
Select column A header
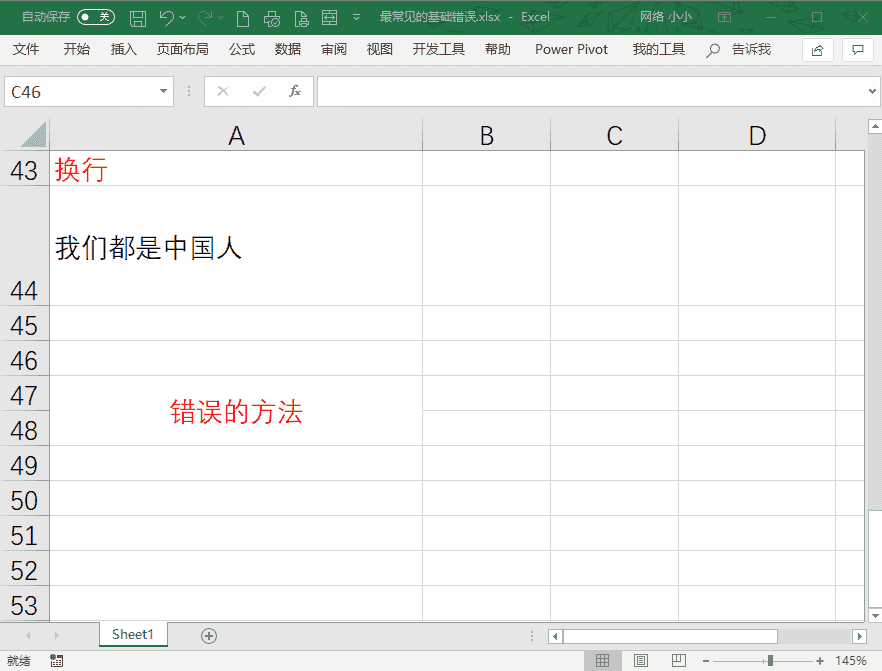tap(236, 136)
